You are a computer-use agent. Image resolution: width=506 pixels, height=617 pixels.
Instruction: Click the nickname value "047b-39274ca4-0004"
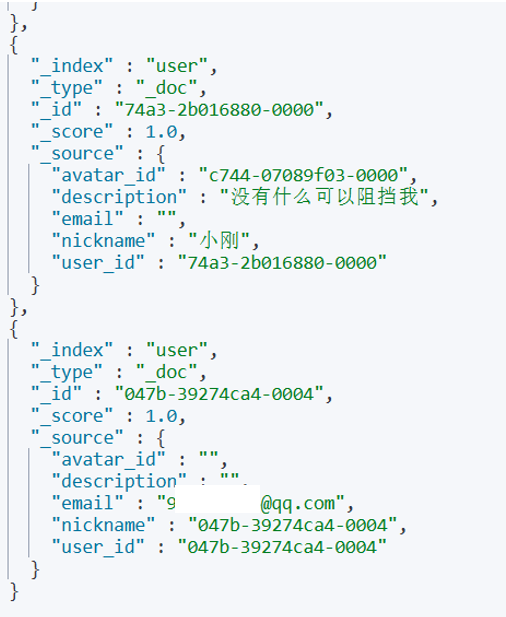(293, 525)
